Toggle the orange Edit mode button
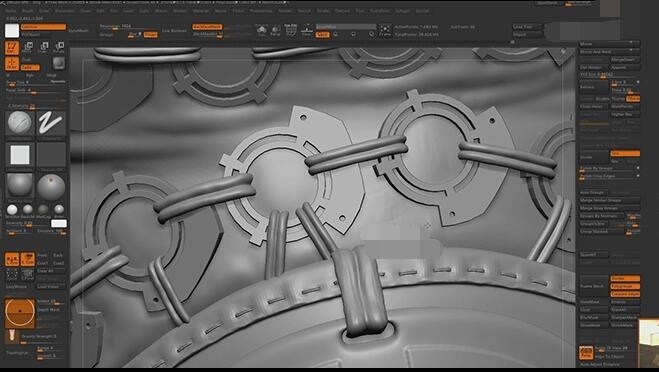Viewport: 659px width, 372px height. pos(12,48)
